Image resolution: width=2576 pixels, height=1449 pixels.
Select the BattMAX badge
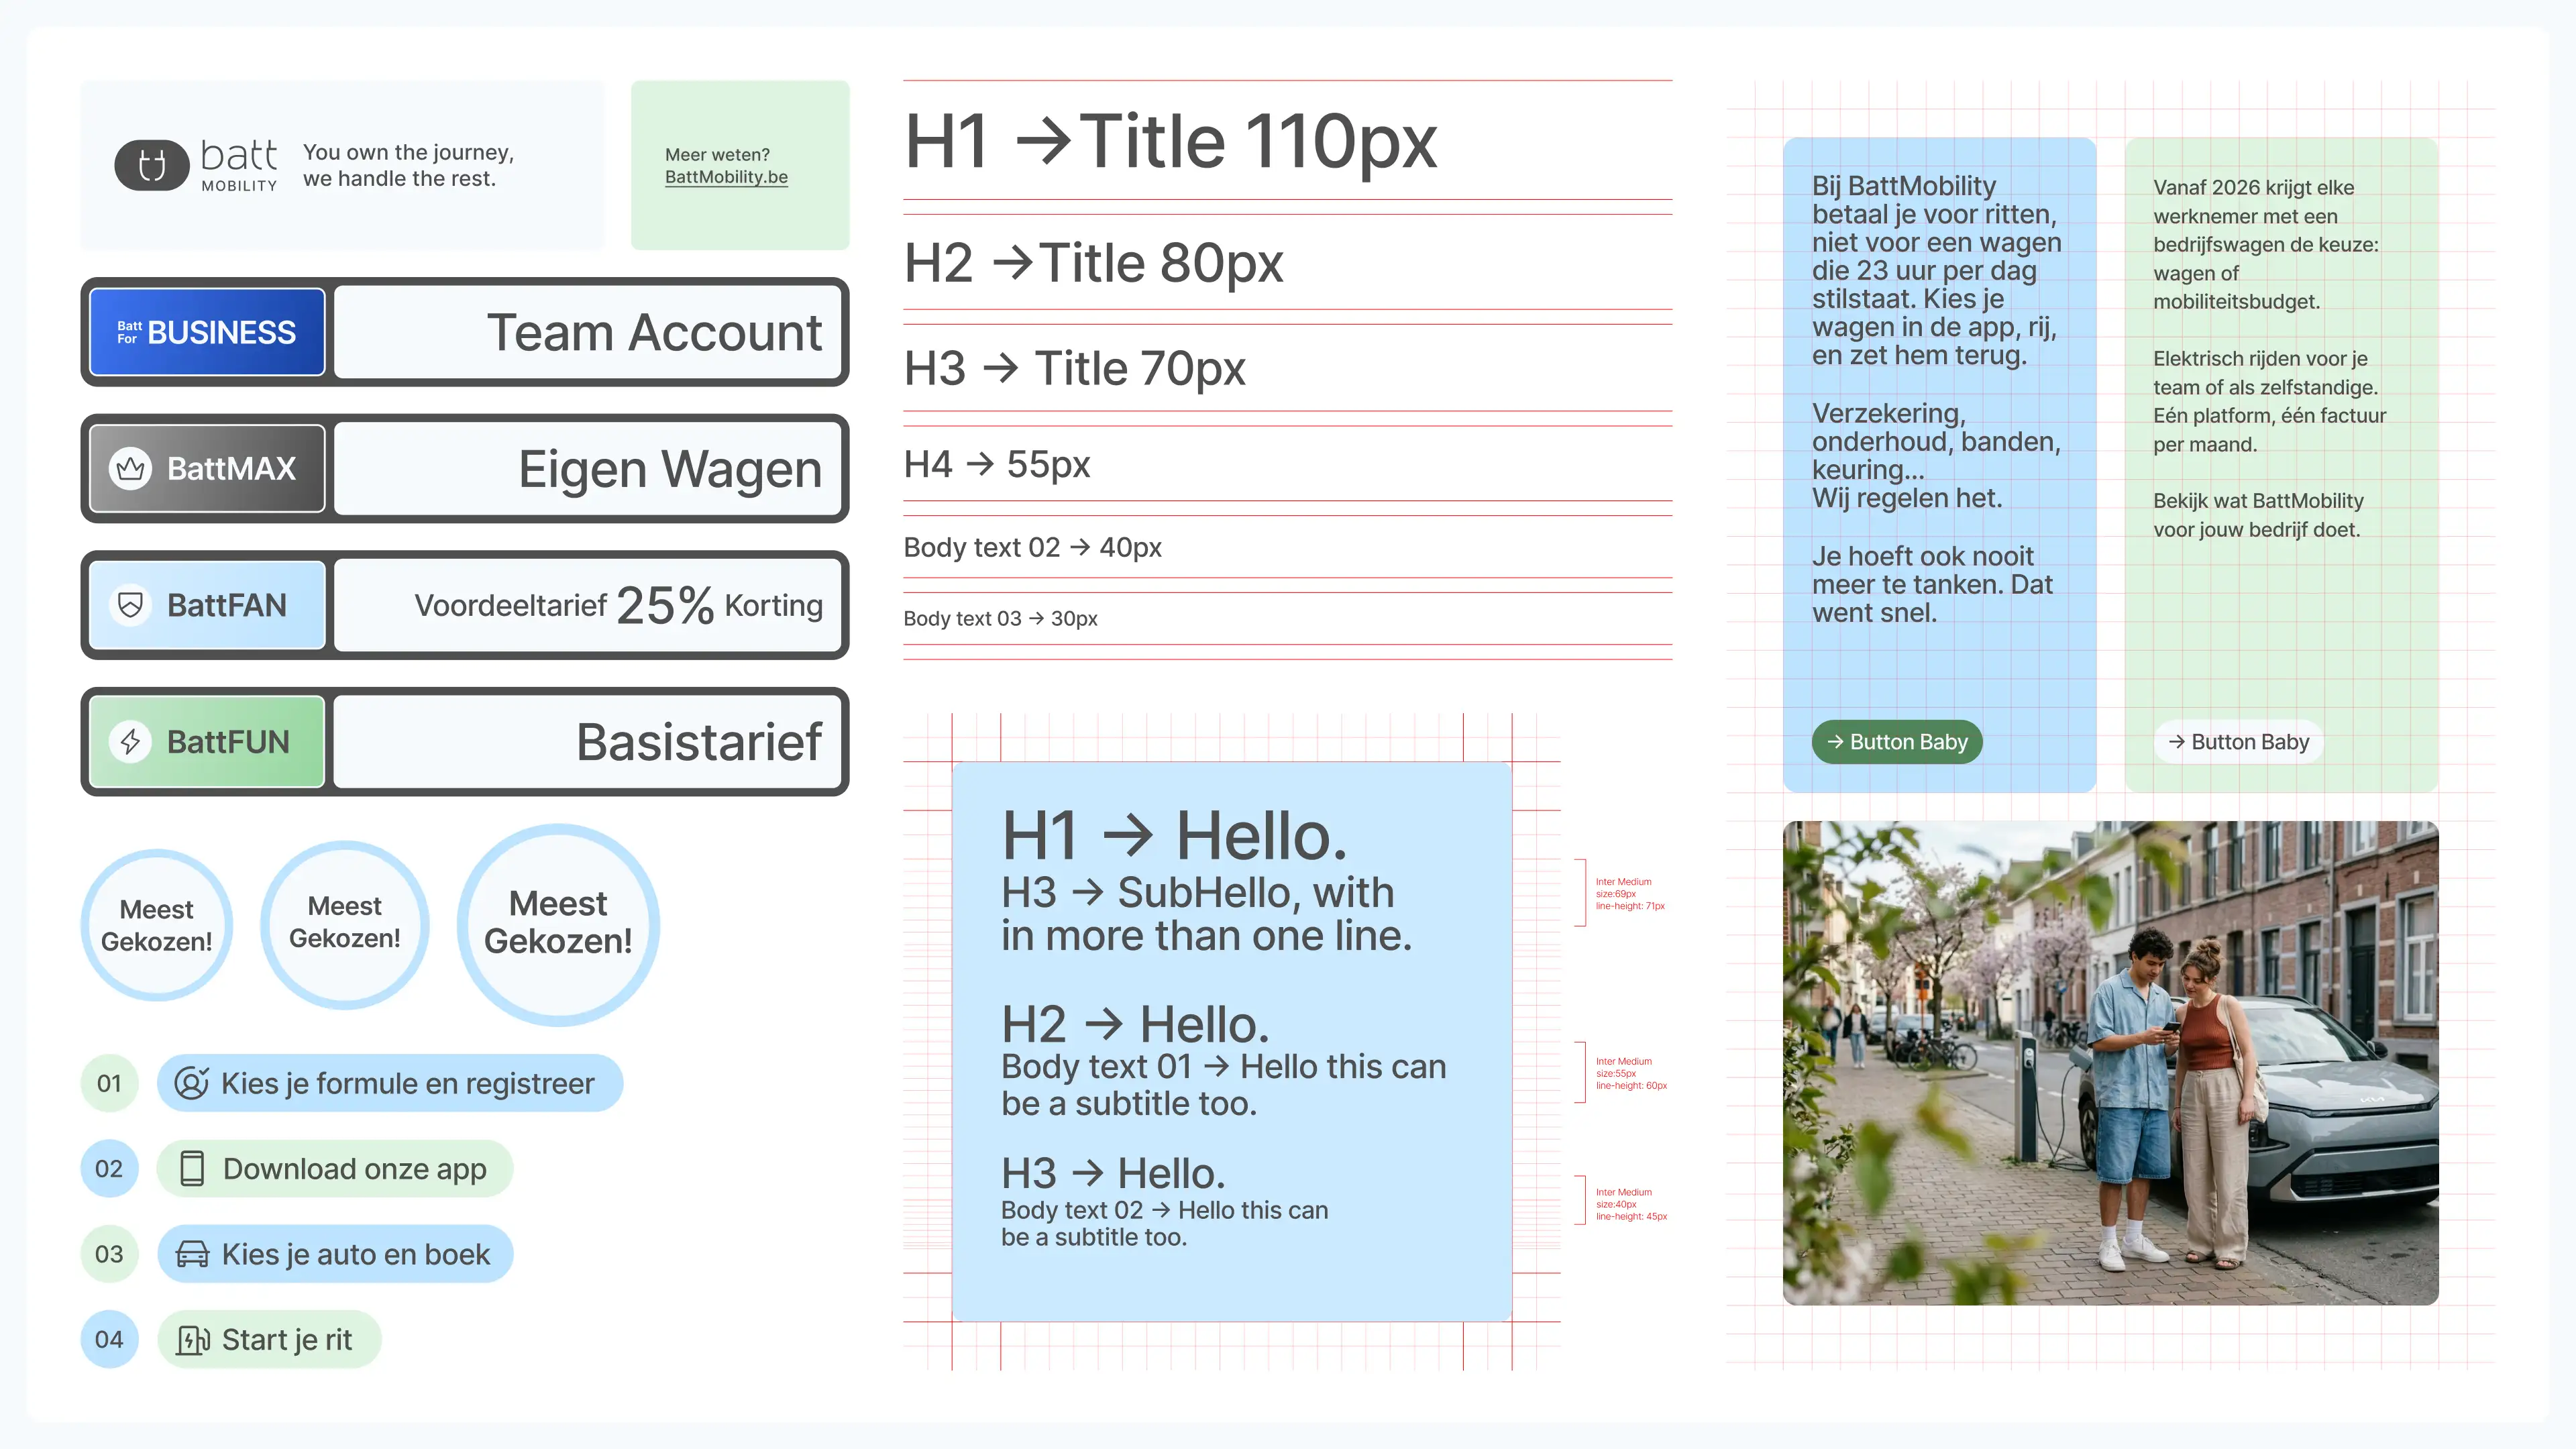pos(207,468)
